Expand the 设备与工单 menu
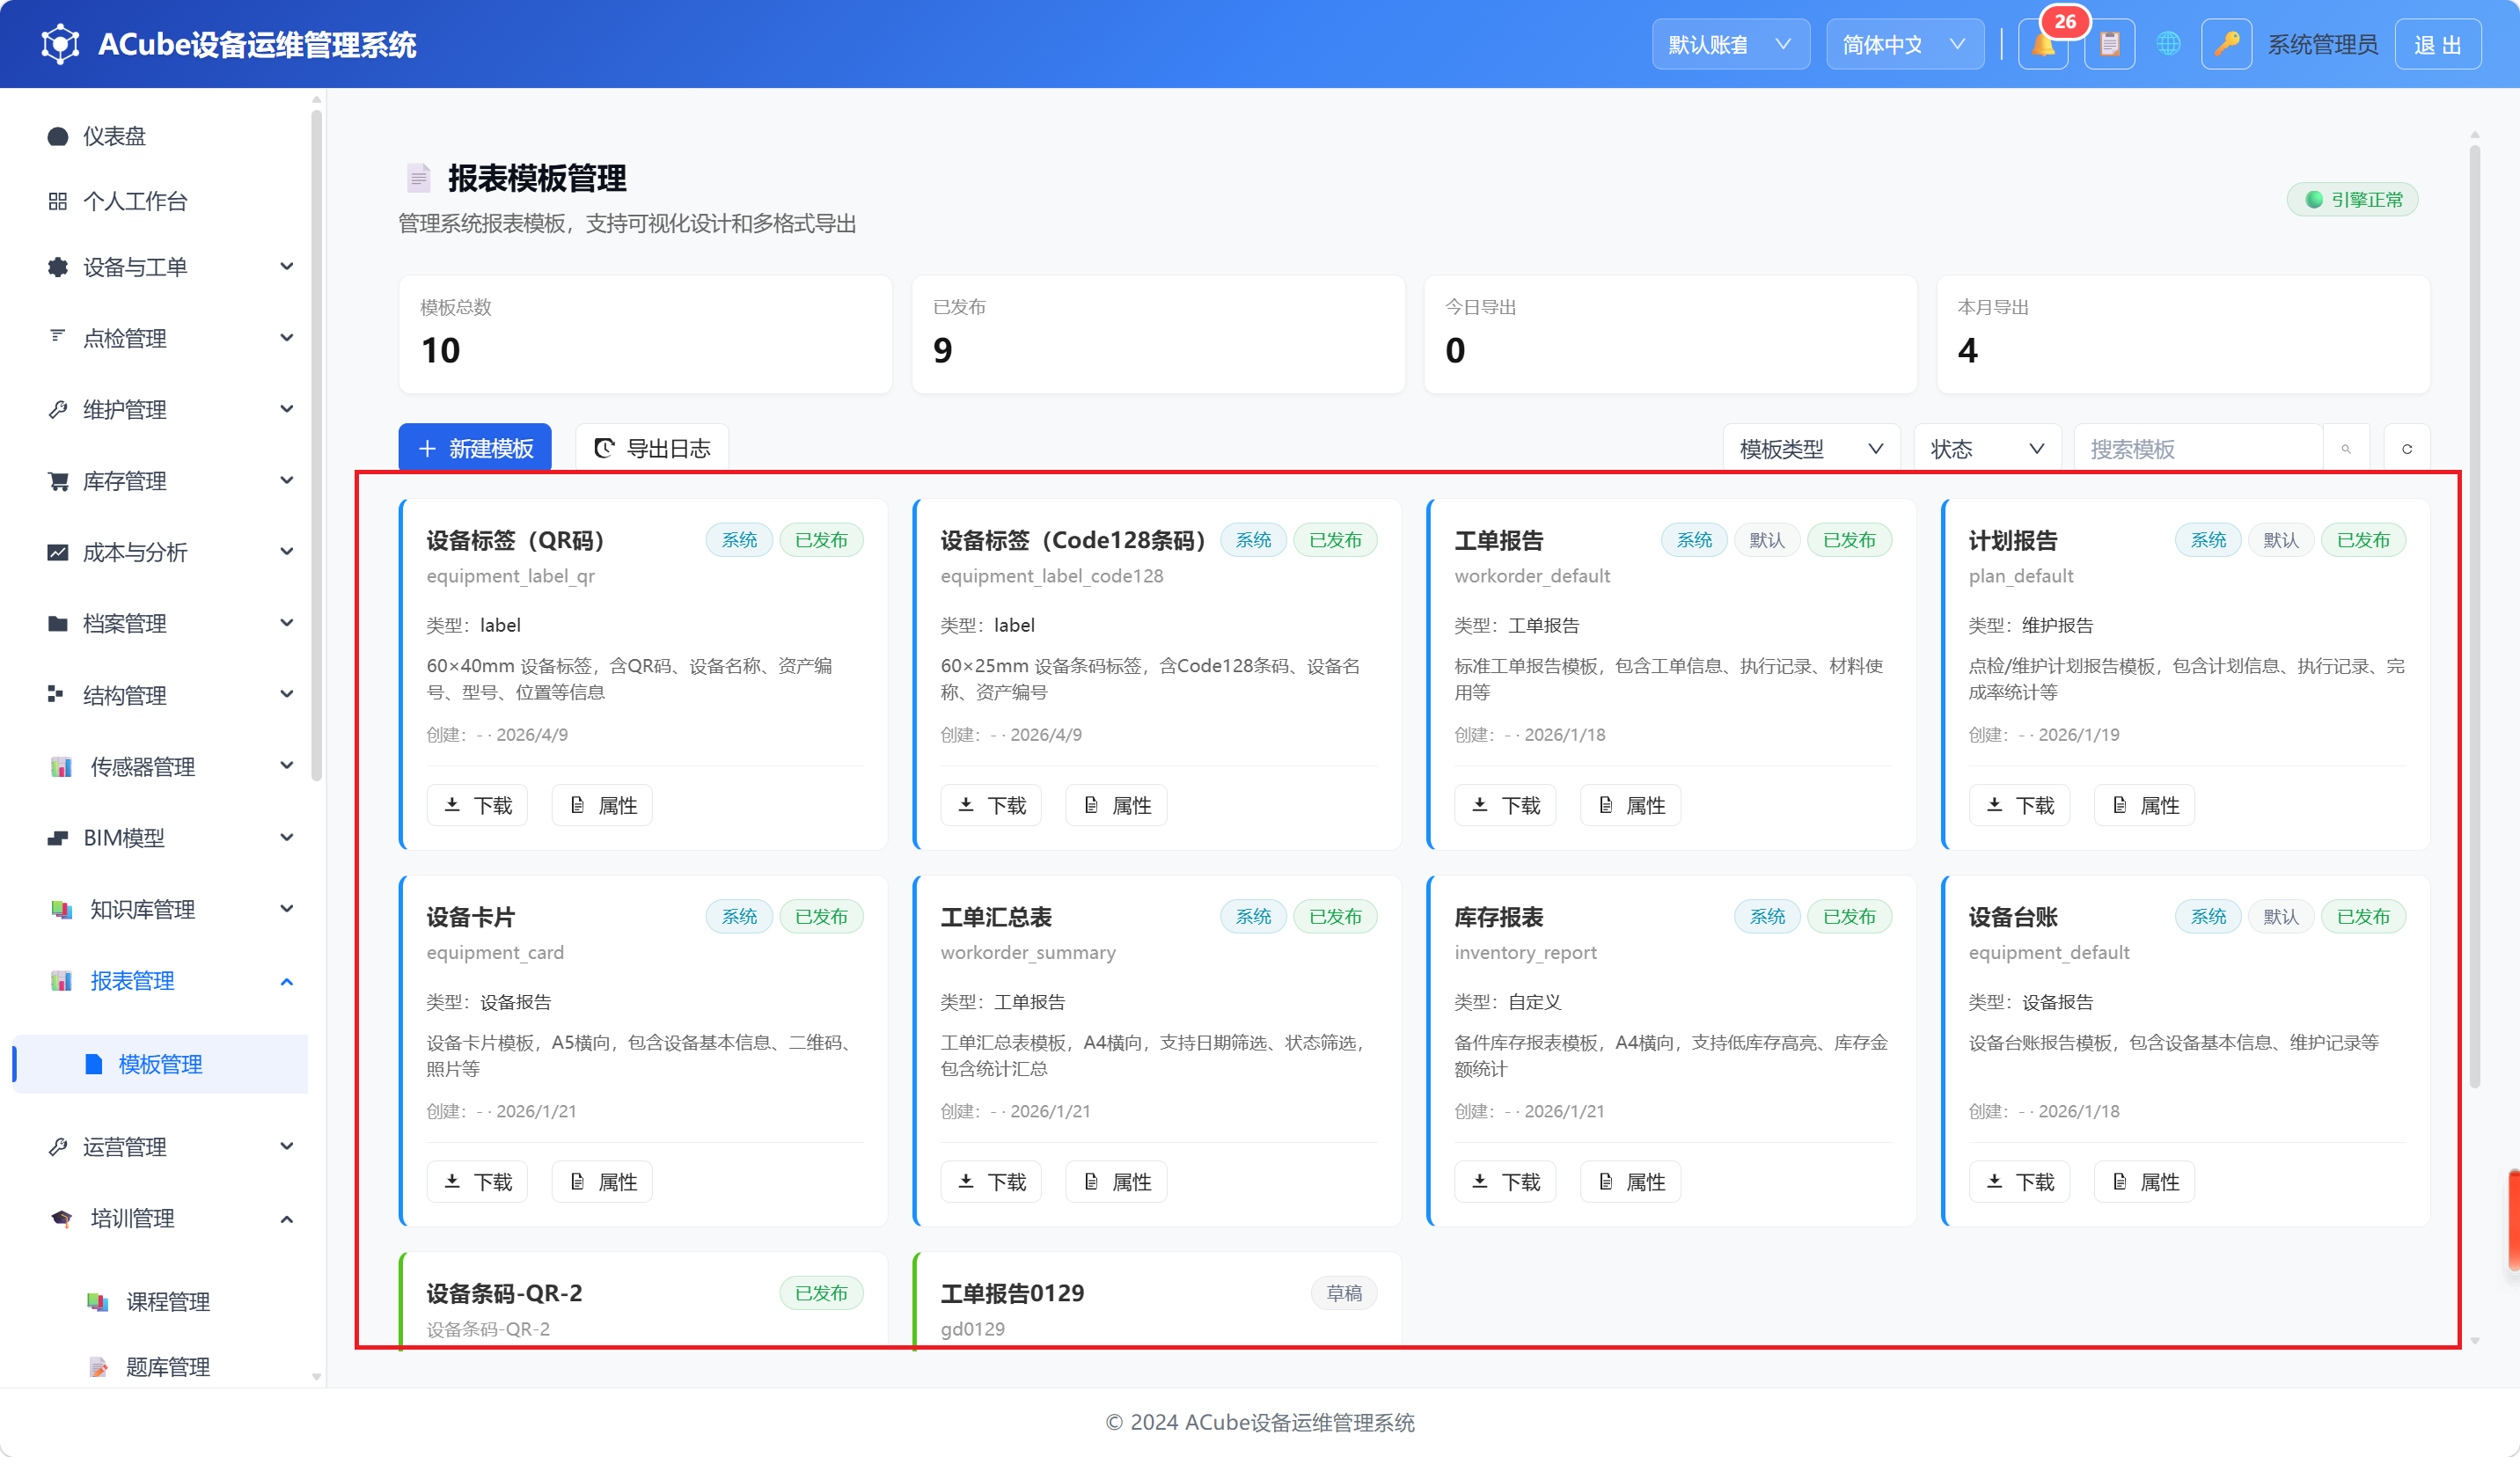This screenshot has height=1457, width=2520. click(x=160, y=267)
